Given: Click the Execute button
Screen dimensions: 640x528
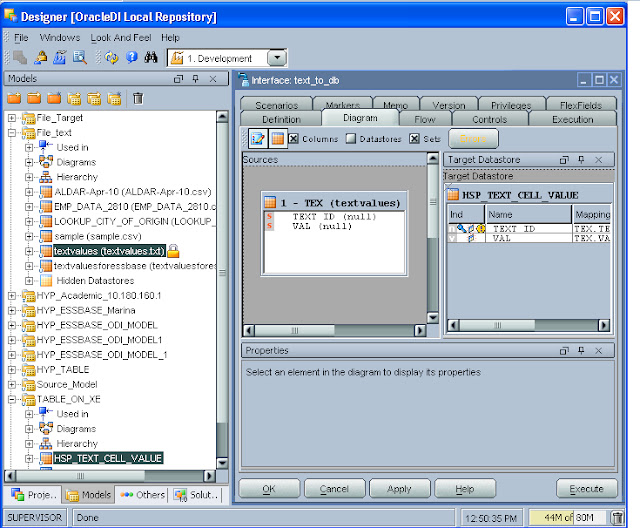Looking at the screenshot, I should tap(586, 489).
